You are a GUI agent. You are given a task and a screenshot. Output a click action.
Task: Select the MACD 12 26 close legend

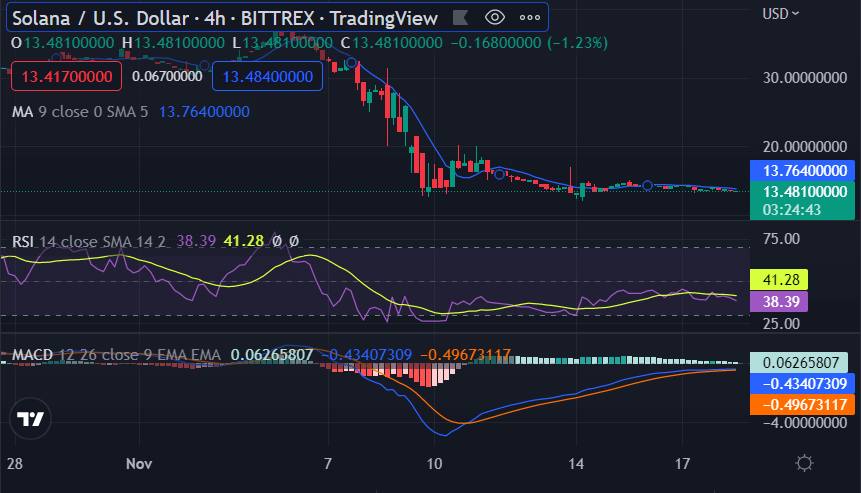coord(116,355)
